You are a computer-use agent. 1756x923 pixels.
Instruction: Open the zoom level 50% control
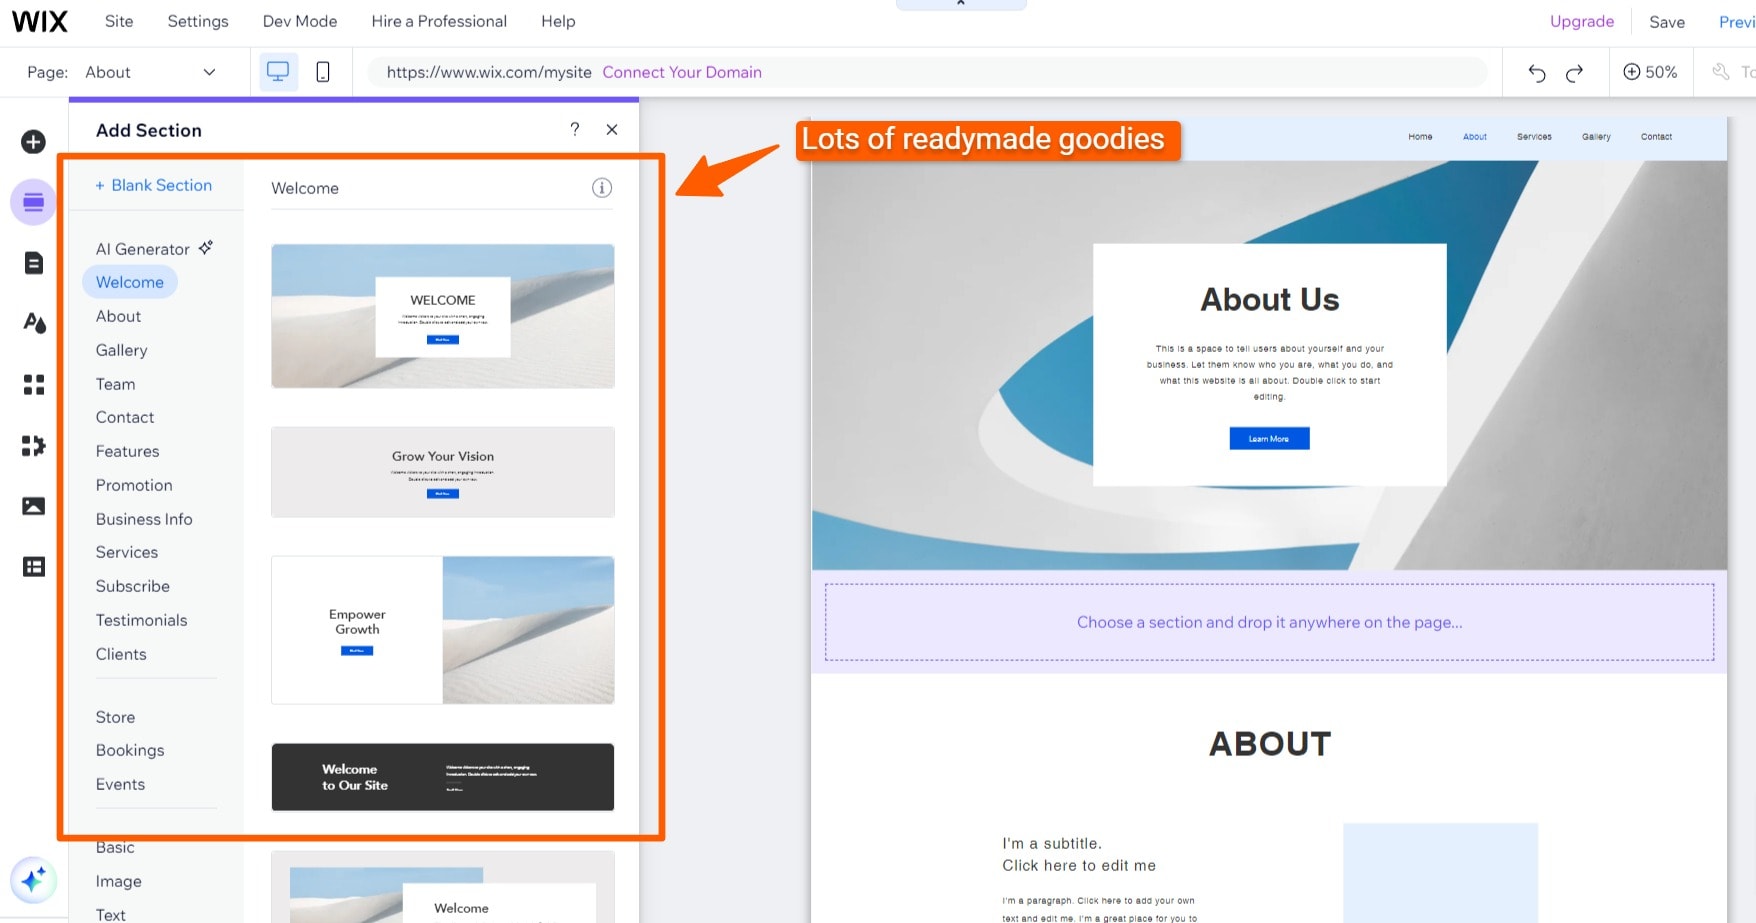pyautogui.click(x=1650, y=71)
